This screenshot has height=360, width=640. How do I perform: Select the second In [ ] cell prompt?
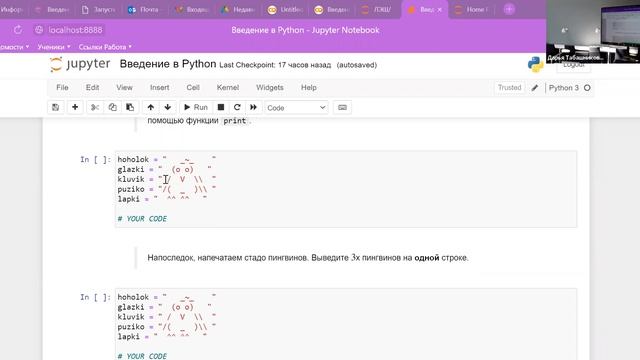tap(96, 297)
